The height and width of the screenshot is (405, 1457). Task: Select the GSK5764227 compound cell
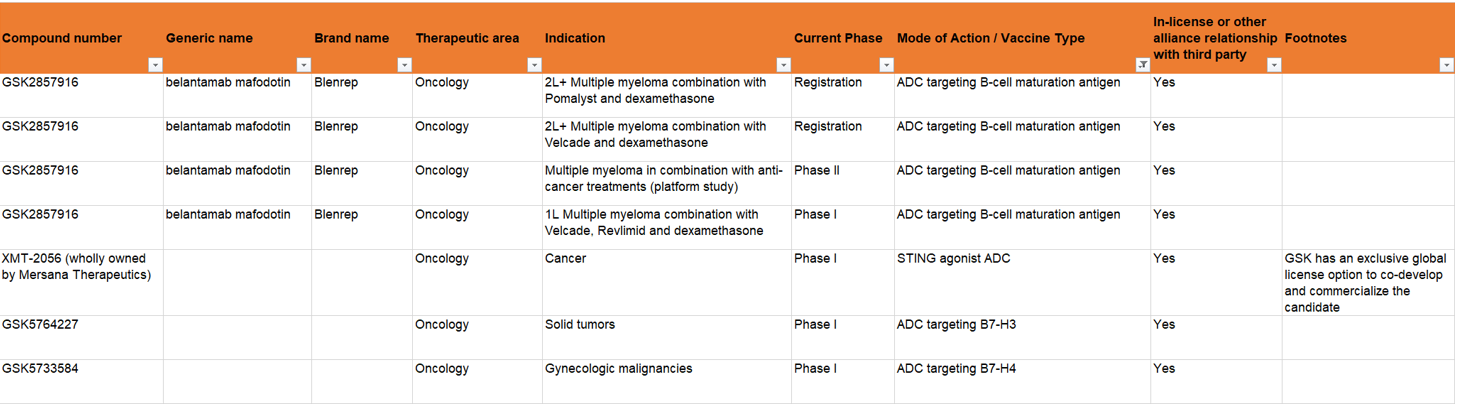(81, 337)
